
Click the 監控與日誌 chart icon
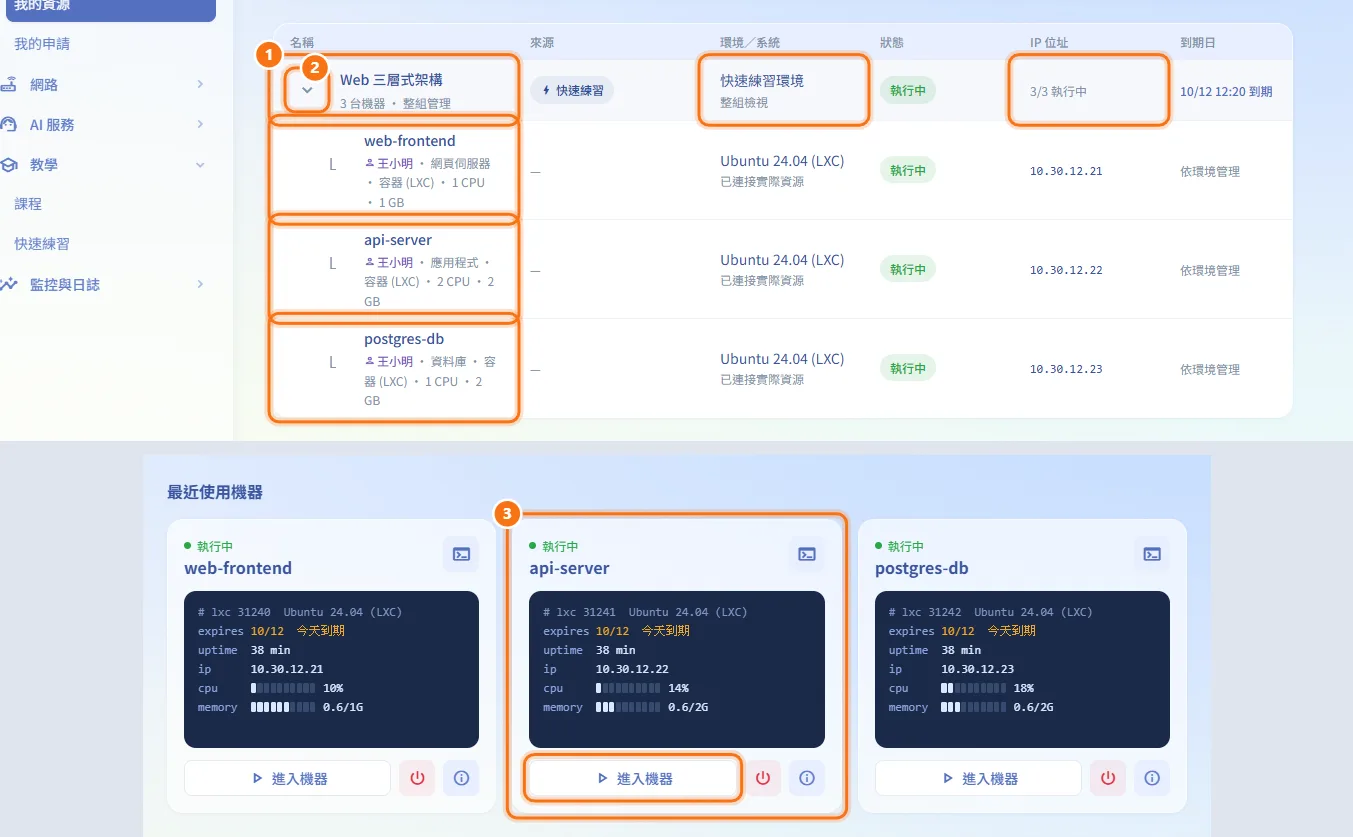pyautogui.click(x=9, y=284)
